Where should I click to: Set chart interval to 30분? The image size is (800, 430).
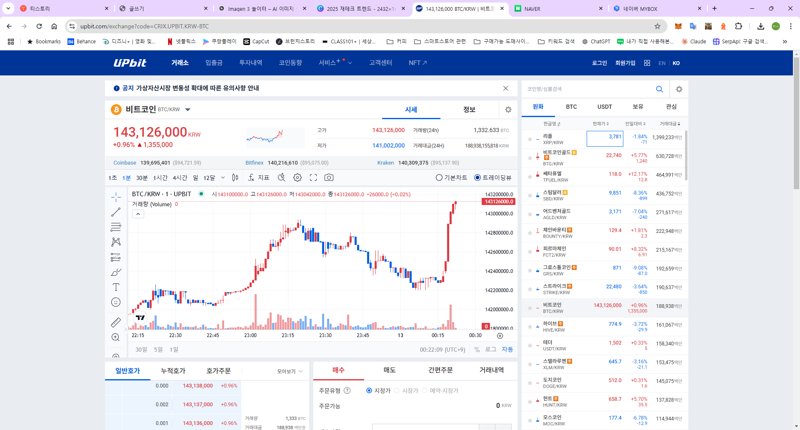tap(142, 178)
